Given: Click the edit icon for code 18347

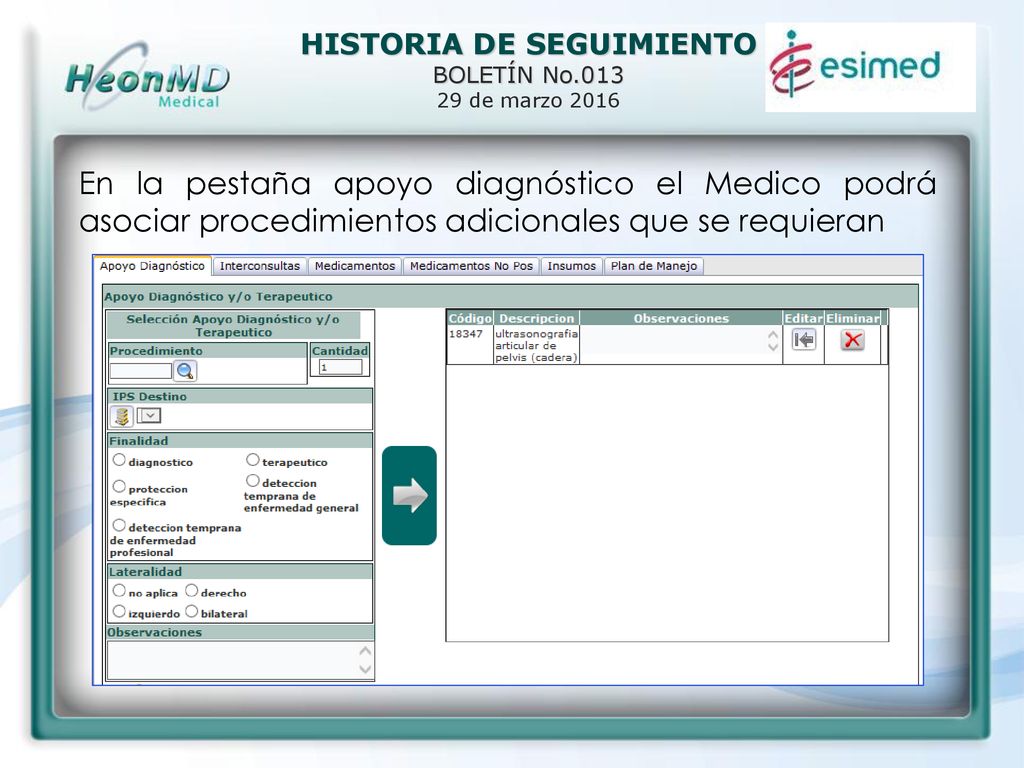Looking at the screenshot, I should [804, 340].
